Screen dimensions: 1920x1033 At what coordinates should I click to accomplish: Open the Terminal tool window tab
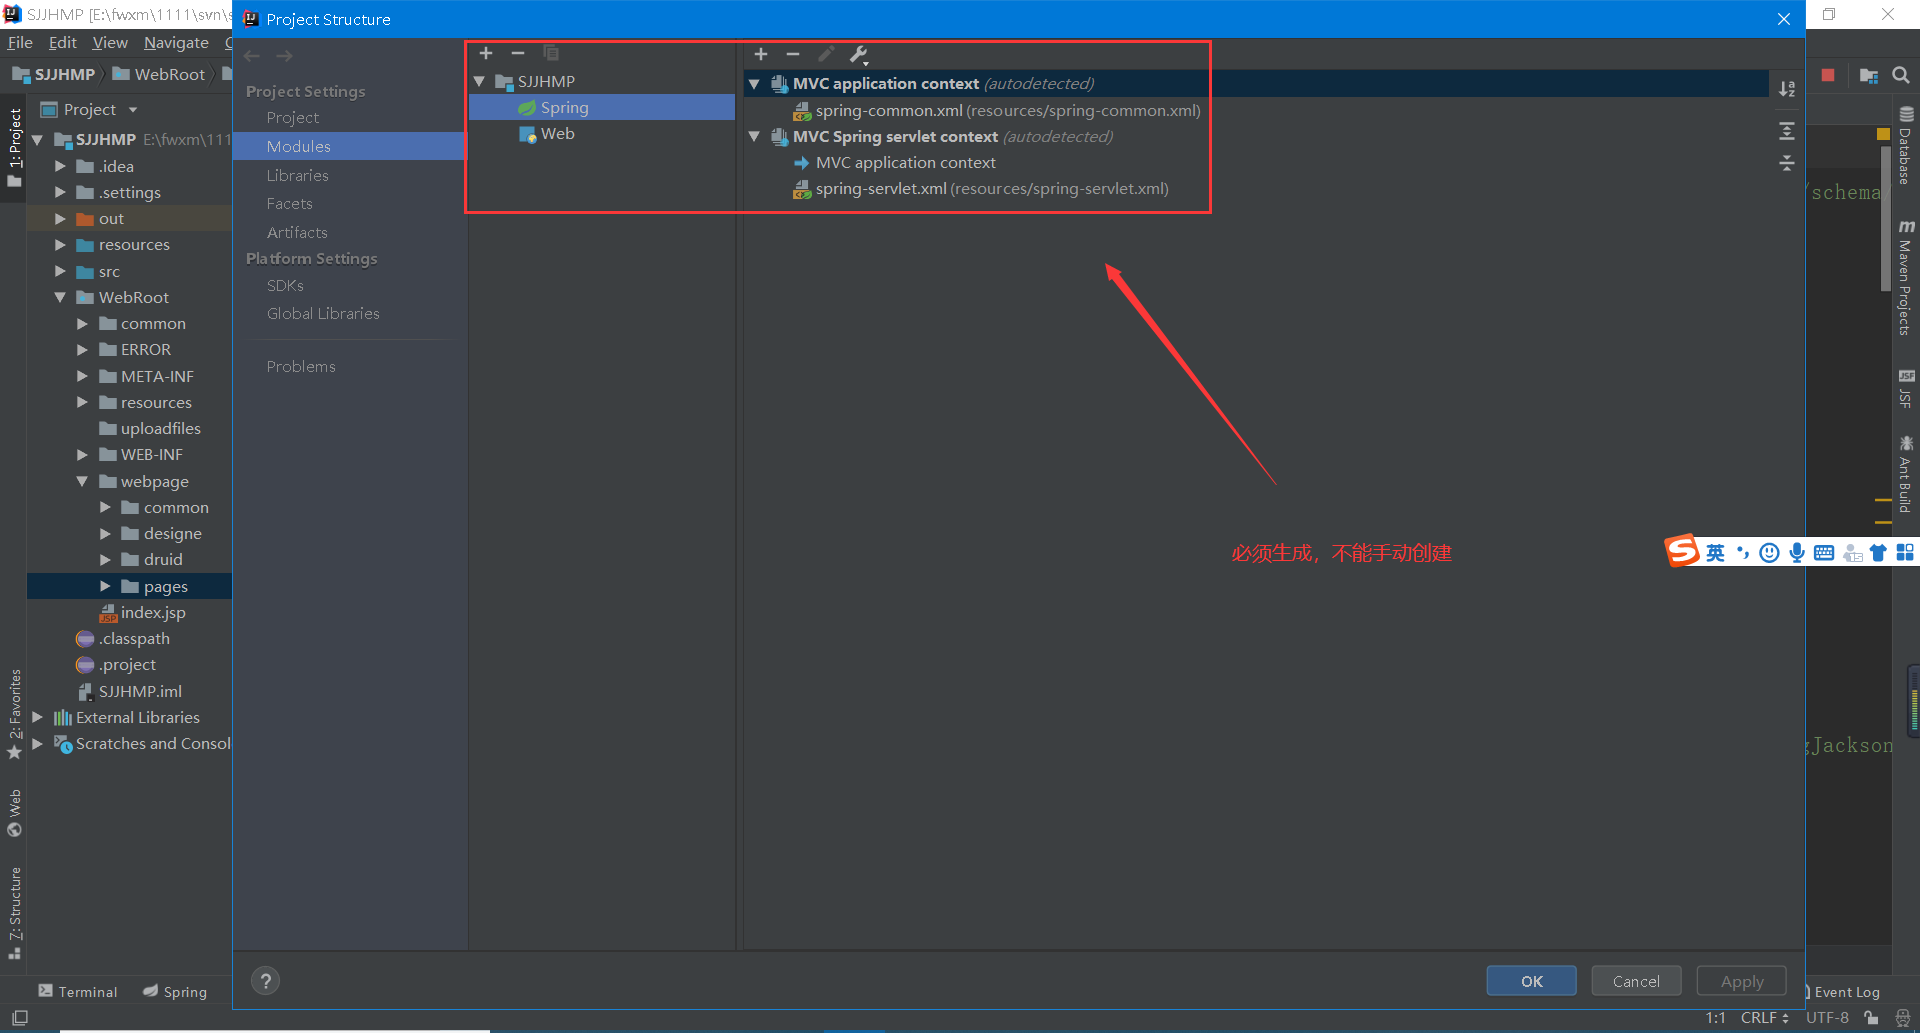(78, 991)
